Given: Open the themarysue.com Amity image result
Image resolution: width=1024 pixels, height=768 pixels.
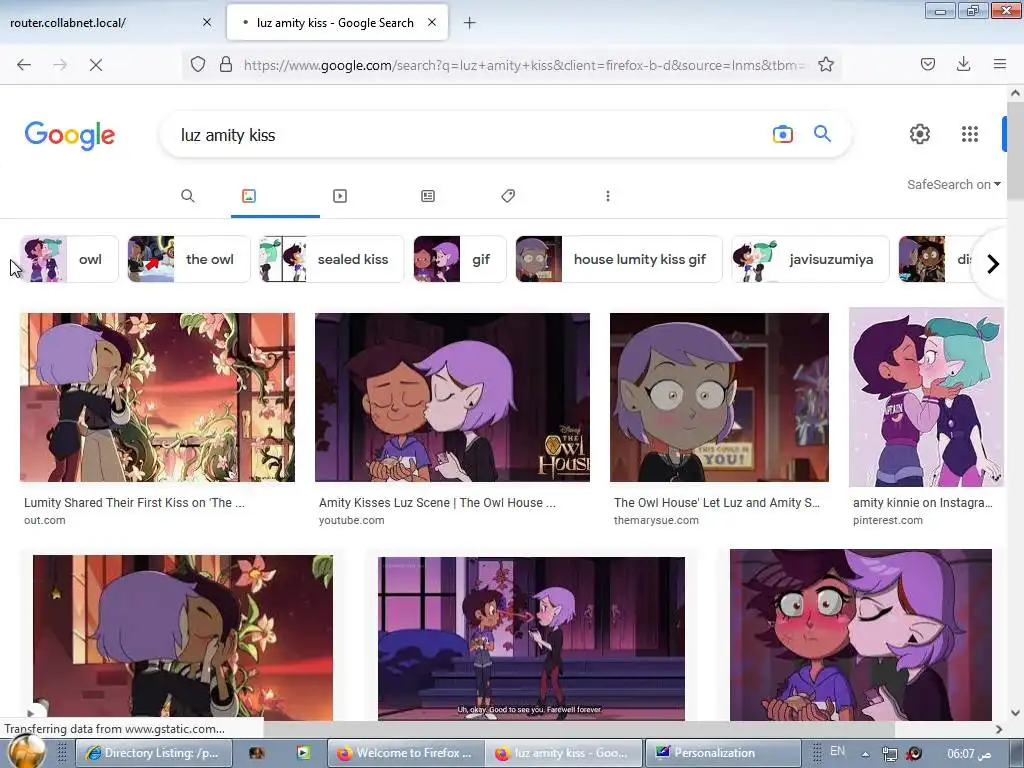Looking at the screenshot, I should tap(719, 398).
